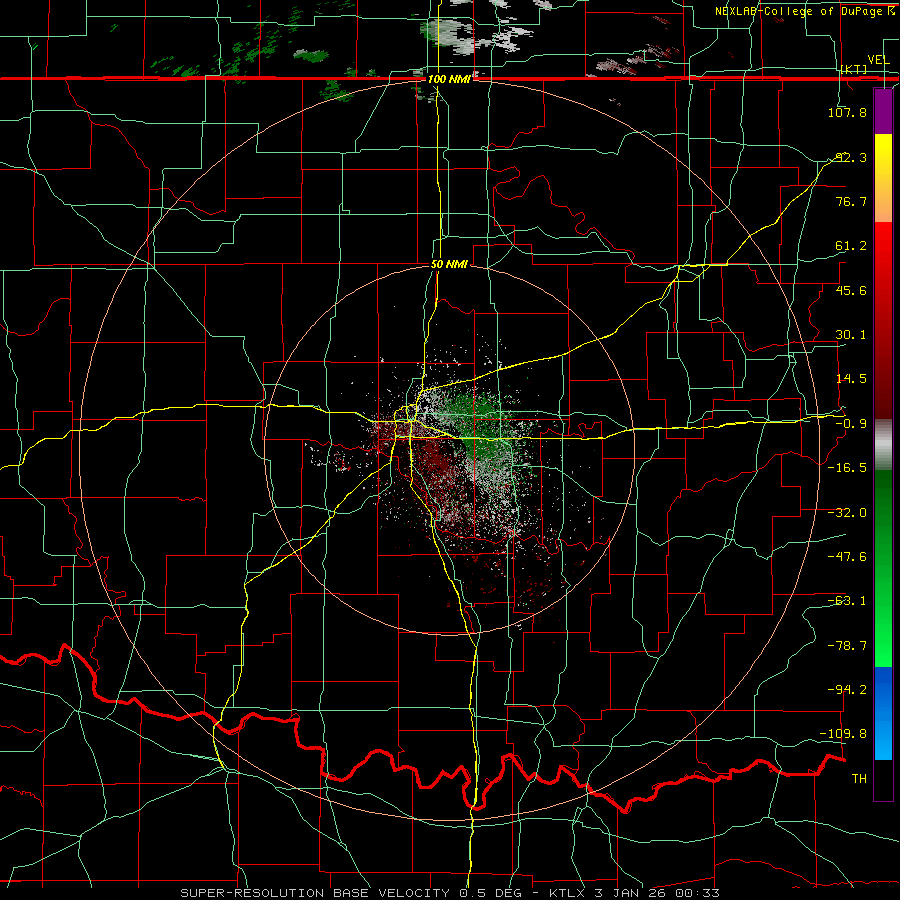Click the -63.1 scale value
This screenshot has width=900, height=900.
pyautogui.click(x=847, y=601)
